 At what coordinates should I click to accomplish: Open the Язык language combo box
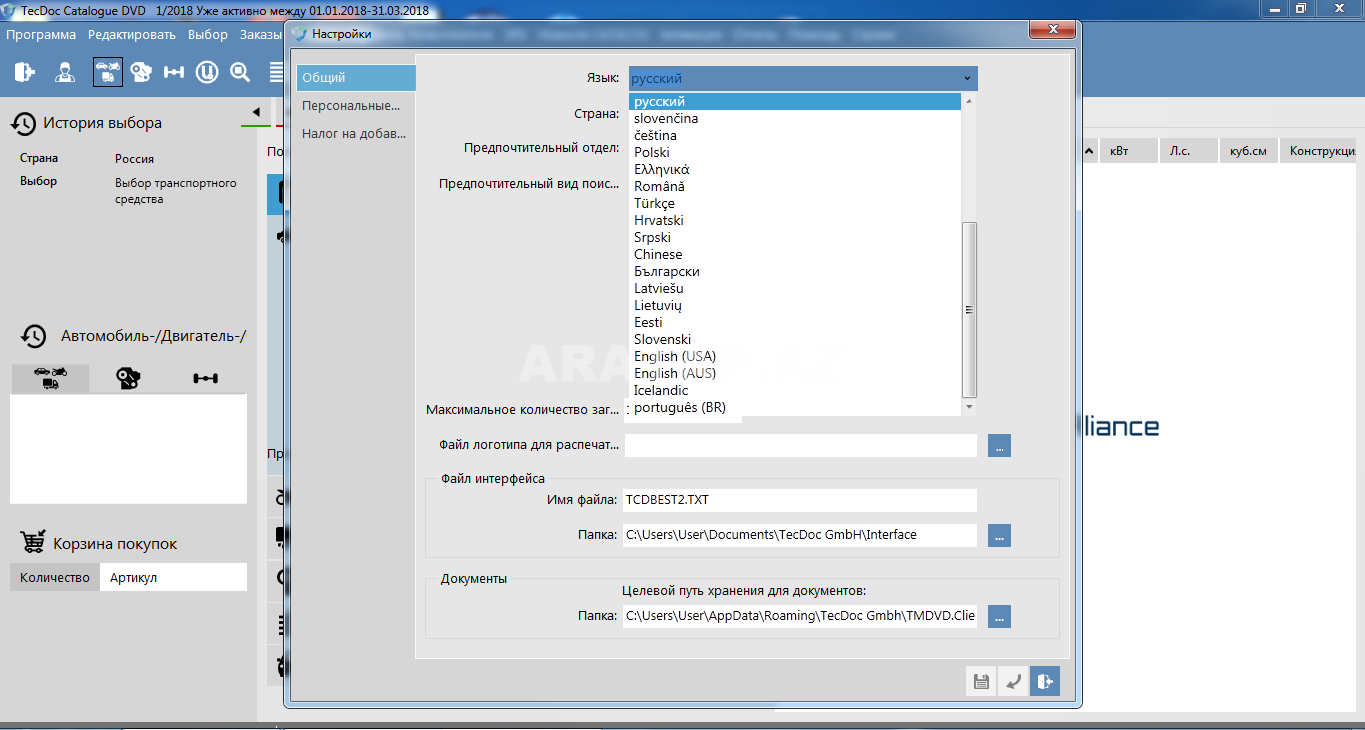pos(803,78)
